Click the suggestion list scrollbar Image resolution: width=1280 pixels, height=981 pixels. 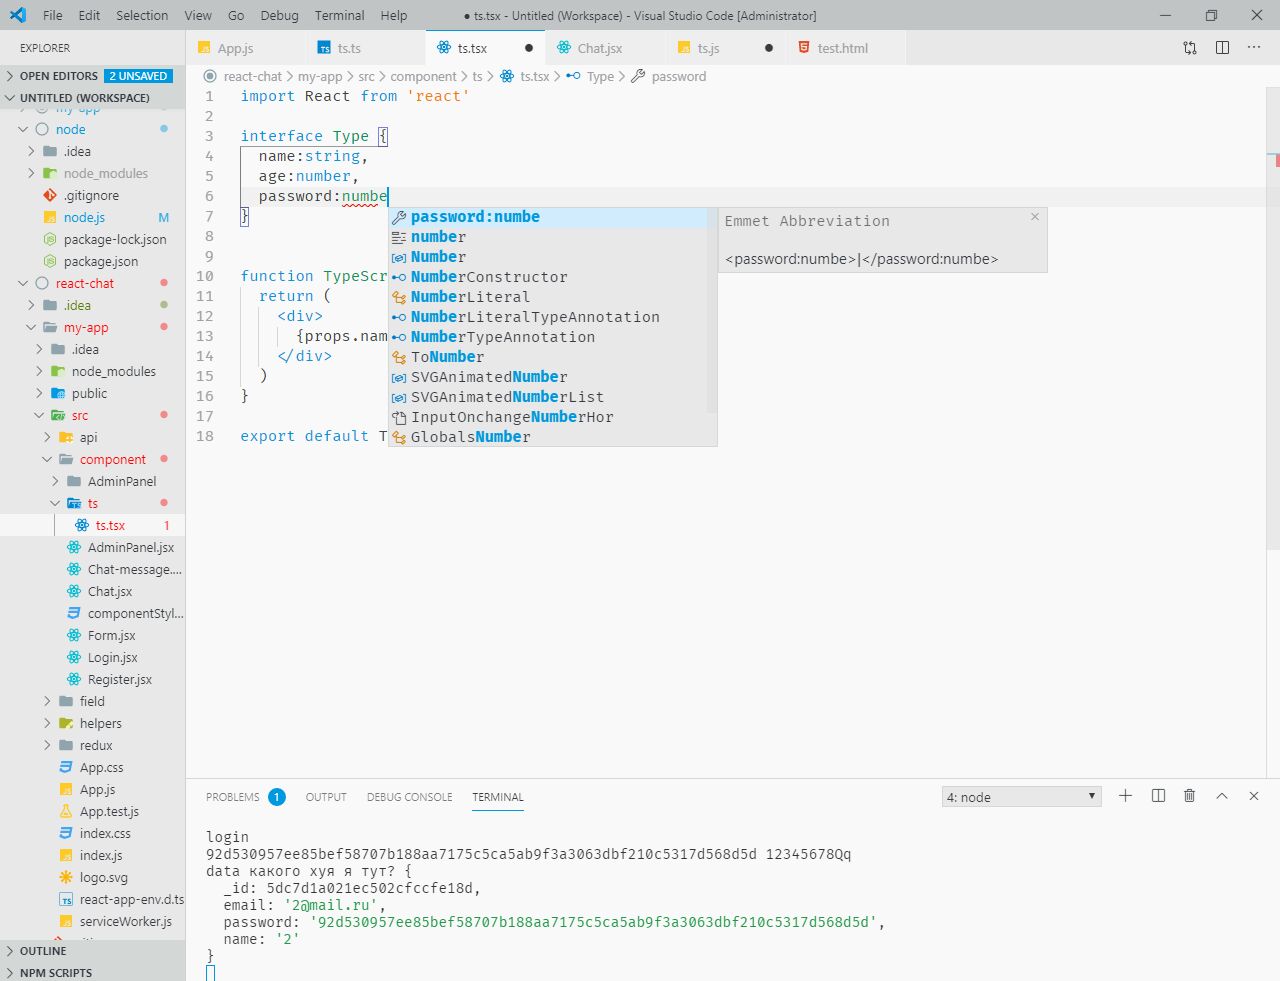712,310
